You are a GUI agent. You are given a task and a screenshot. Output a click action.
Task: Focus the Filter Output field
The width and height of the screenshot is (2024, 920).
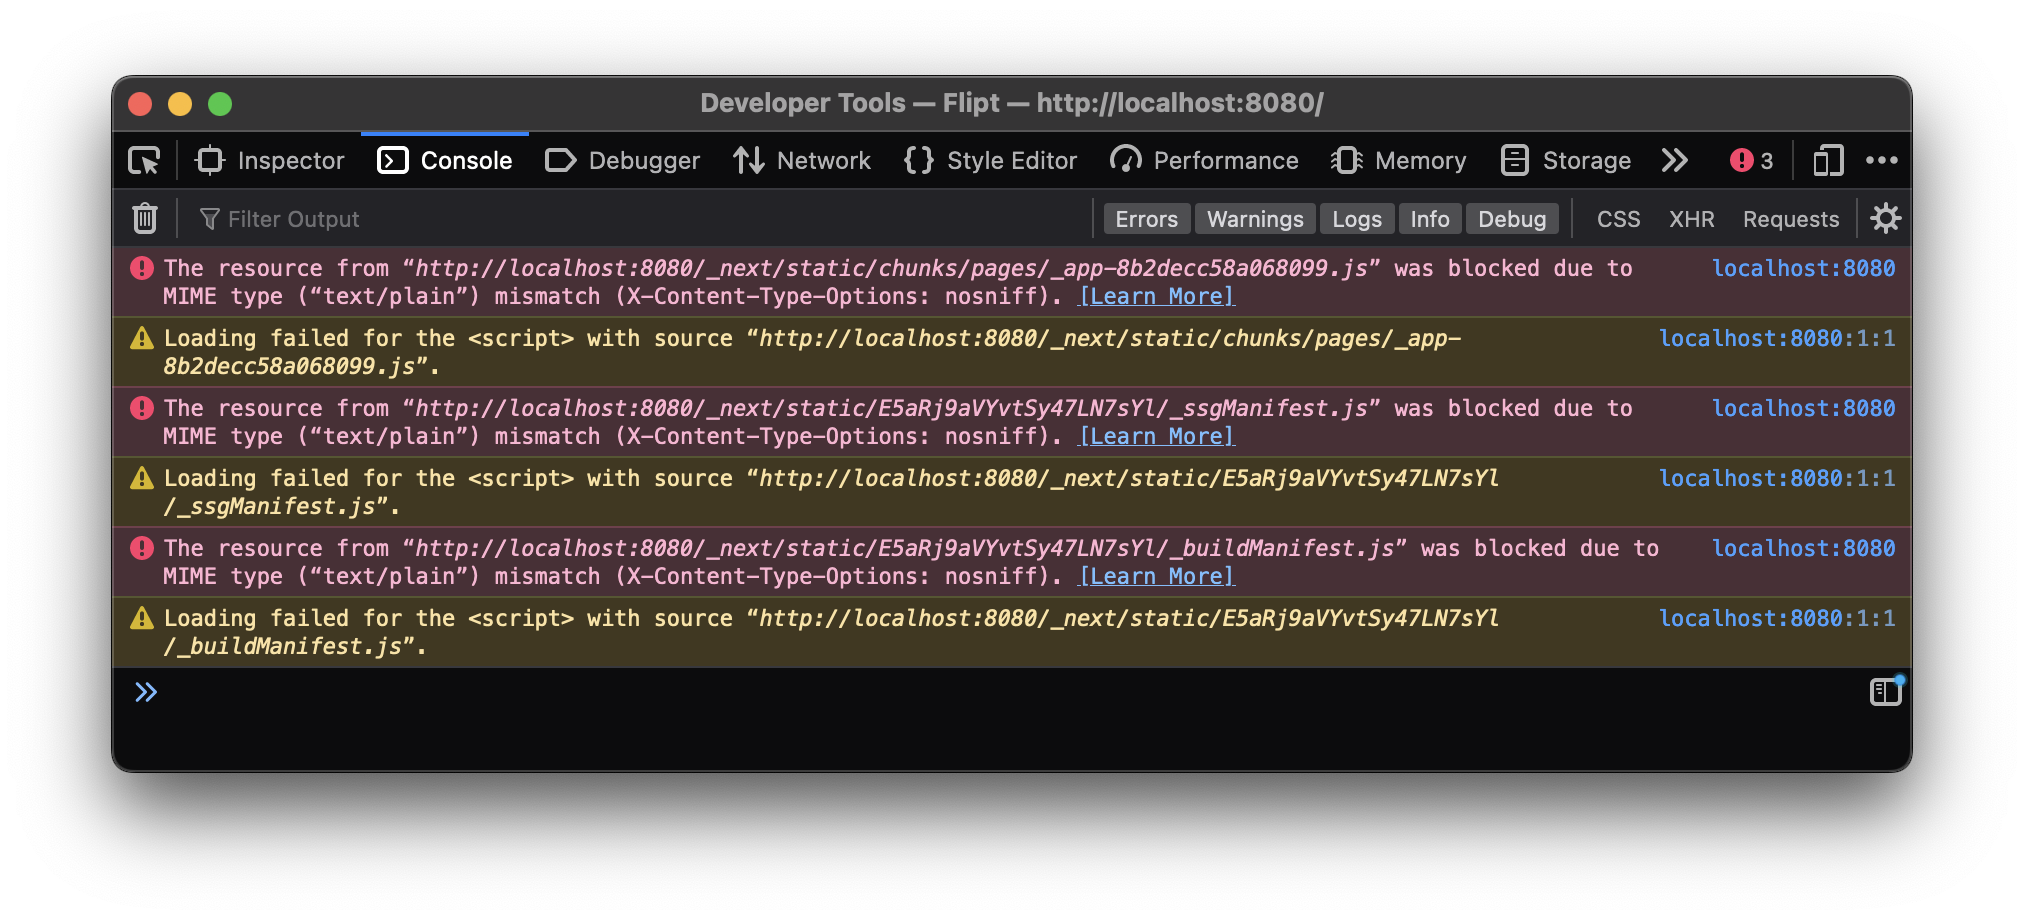[640, 219]
